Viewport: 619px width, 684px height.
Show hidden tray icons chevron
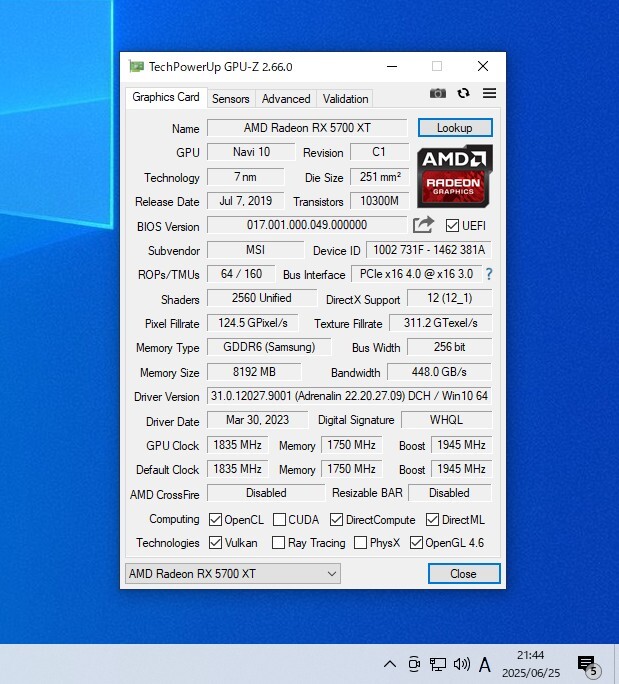[390, 664]
